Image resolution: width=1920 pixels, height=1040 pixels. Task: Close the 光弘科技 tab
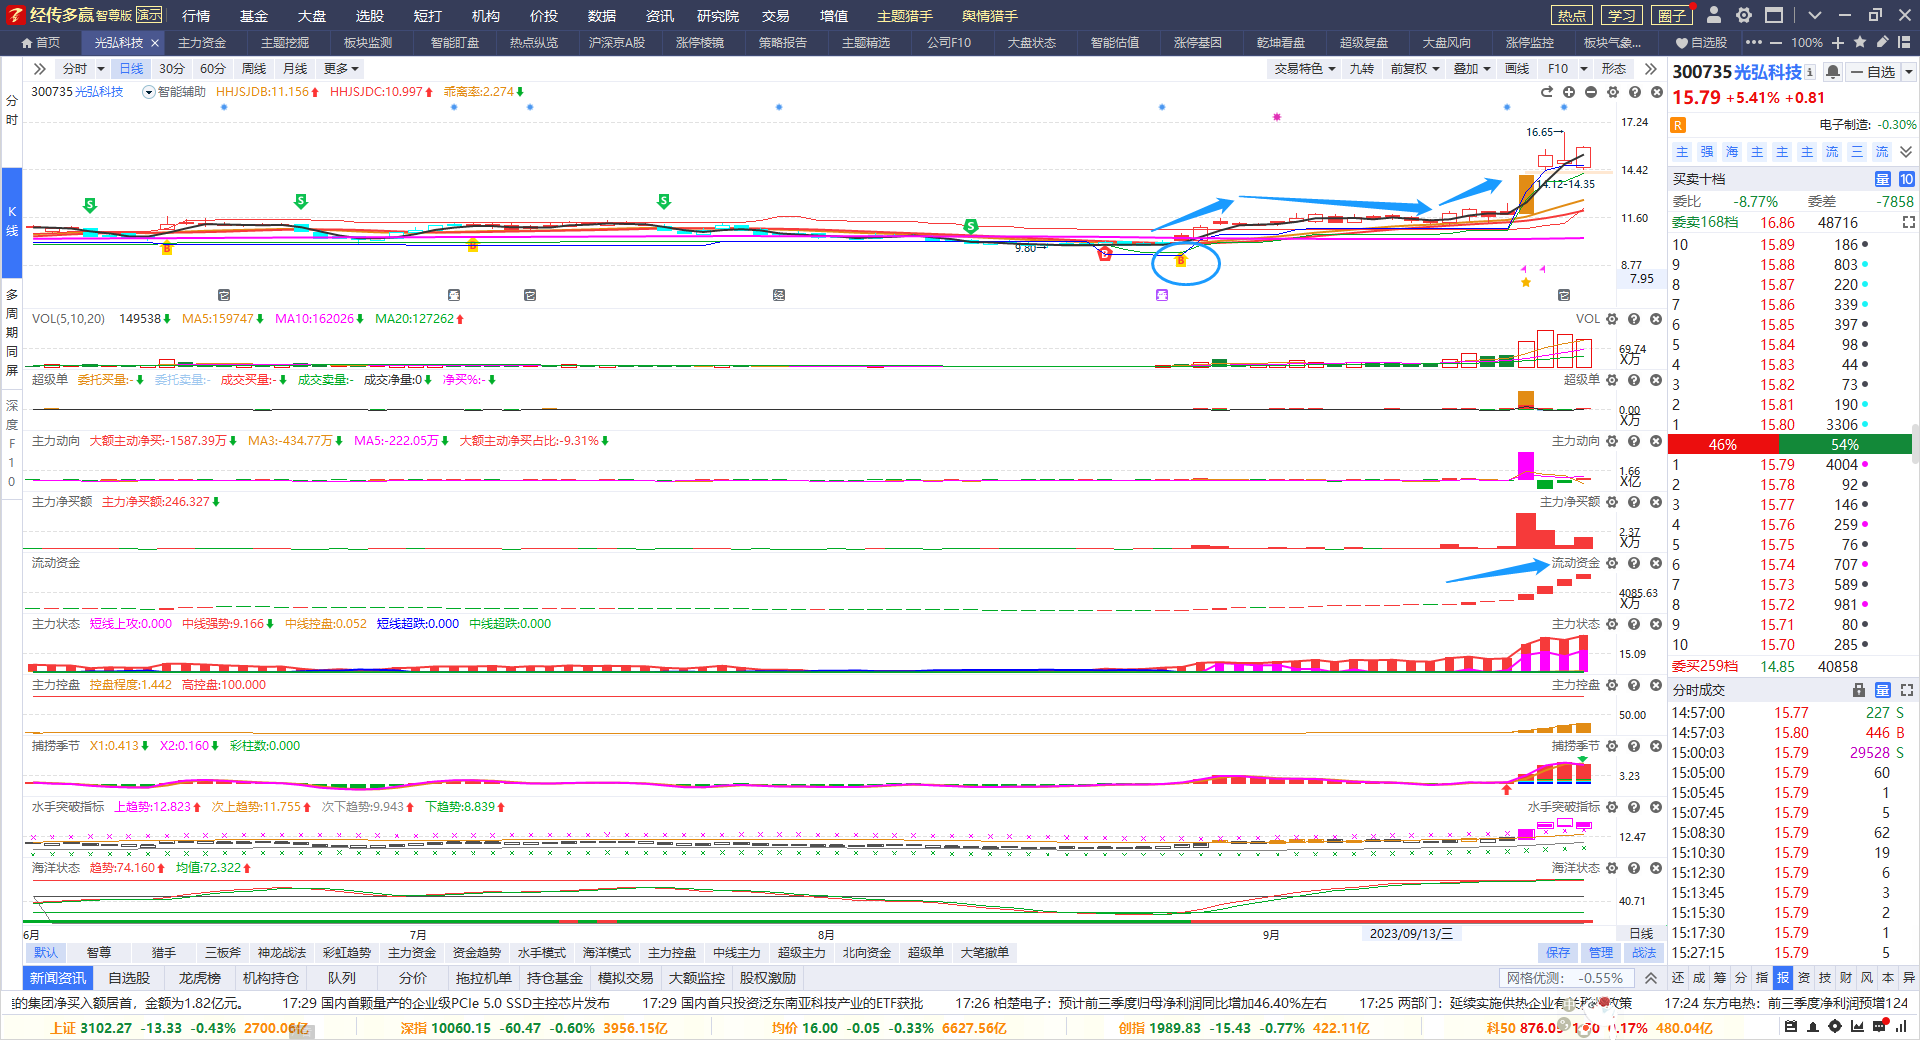pos(155,43)
